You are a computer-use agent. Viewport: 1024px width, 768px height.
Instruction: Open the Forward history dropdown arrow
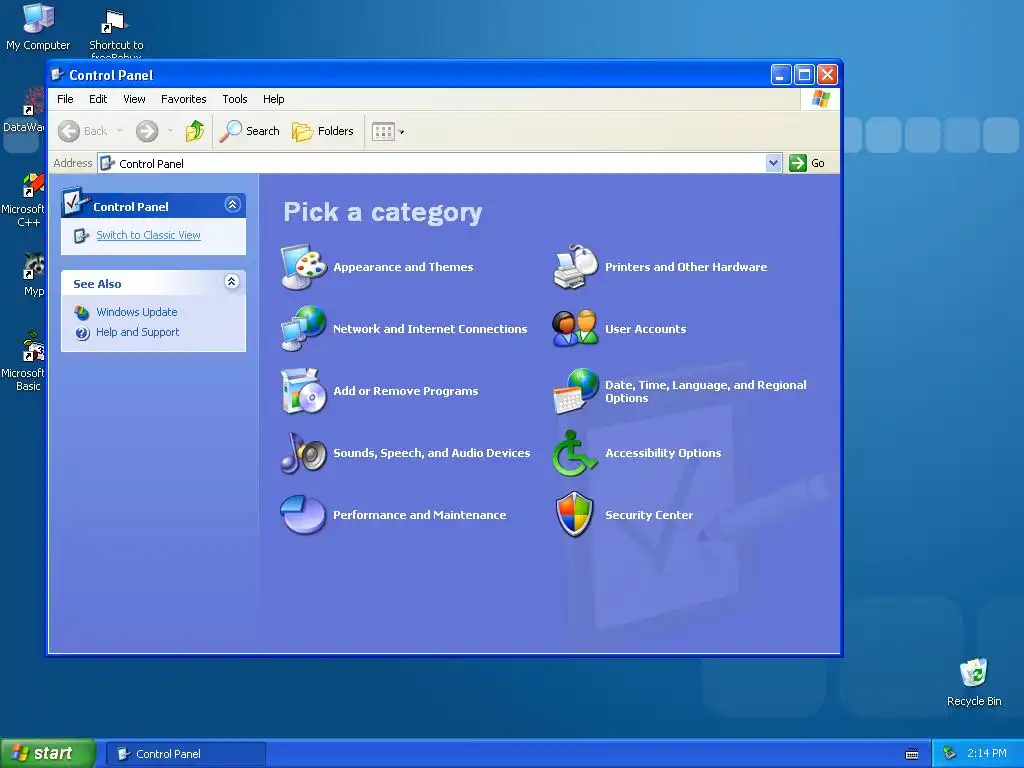pyautogui.click(x=170, y=131)
